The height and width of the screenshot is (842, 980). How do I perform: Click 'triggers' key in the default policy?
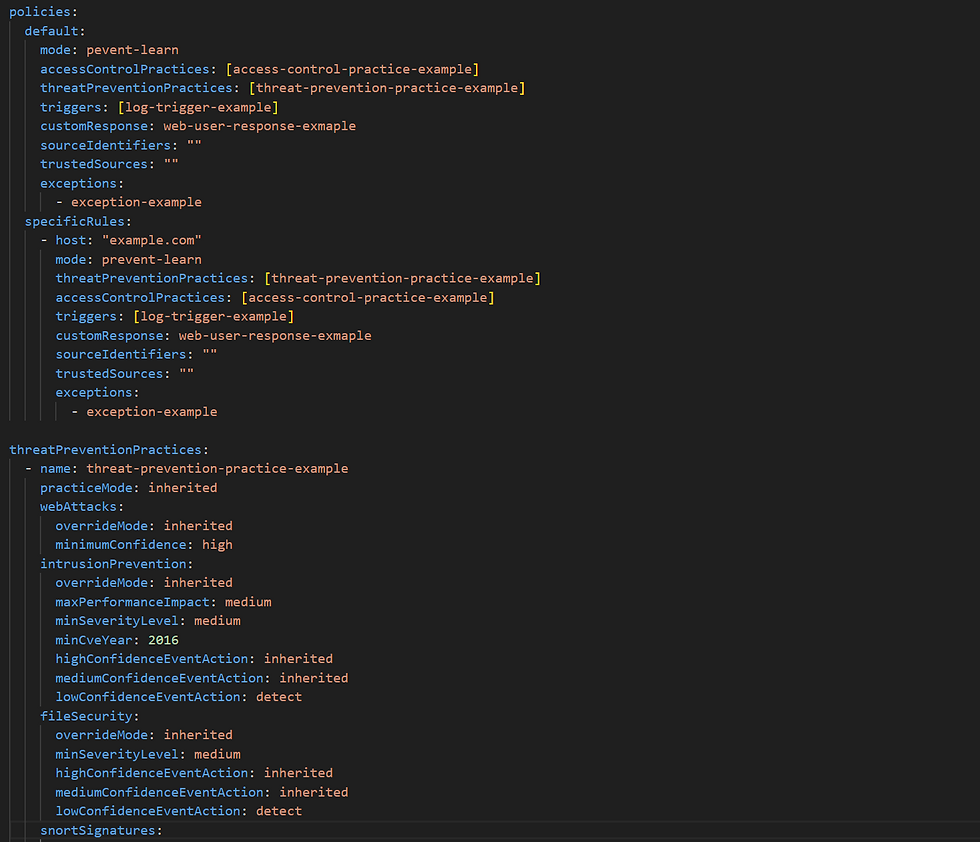point(71,107)
